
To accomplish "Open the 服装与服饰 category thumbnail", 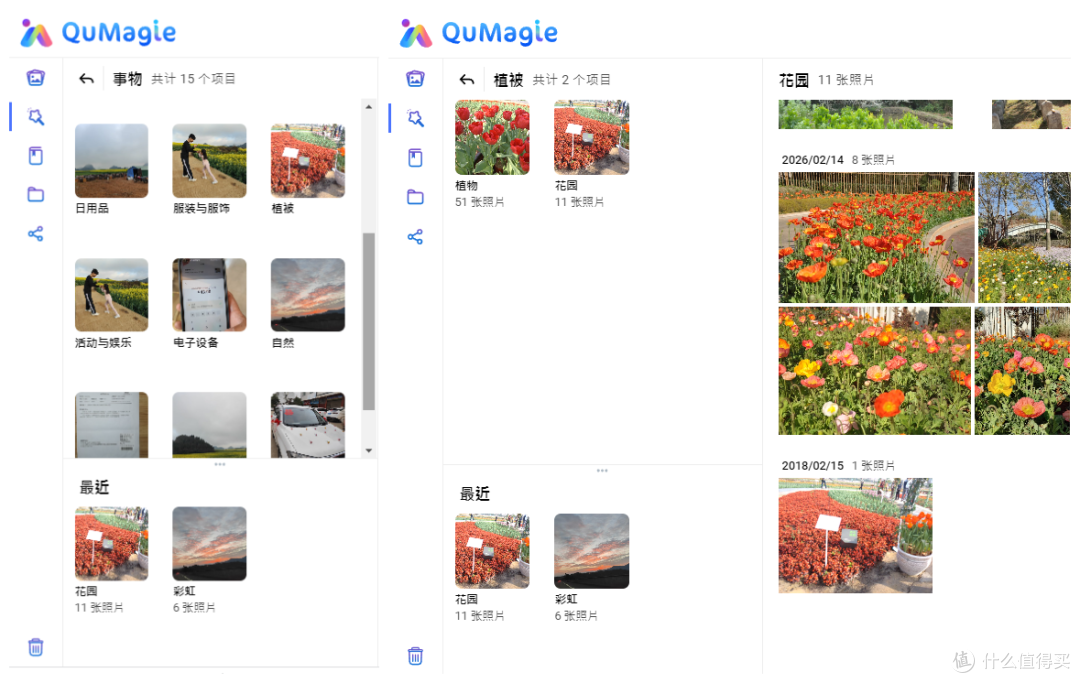I will pyautogui.click(x=209, y=160).
